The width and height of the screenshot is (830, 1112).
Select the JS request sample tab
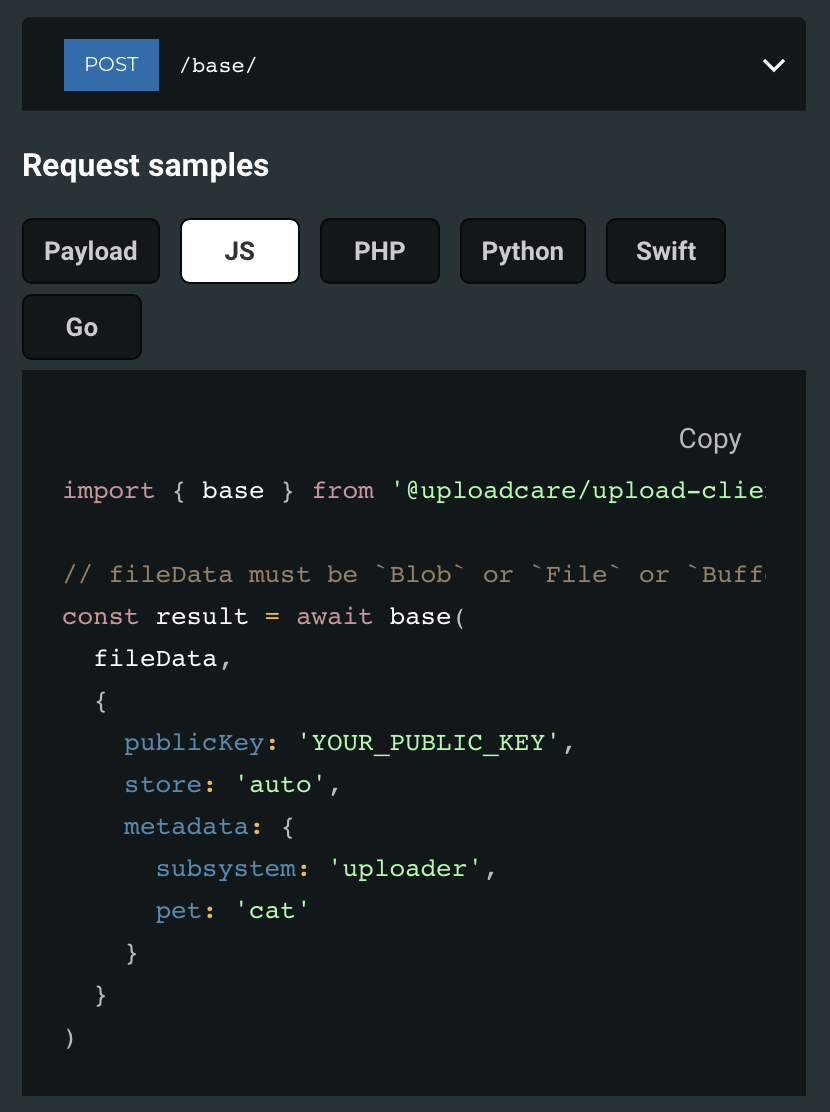(240, 251)
